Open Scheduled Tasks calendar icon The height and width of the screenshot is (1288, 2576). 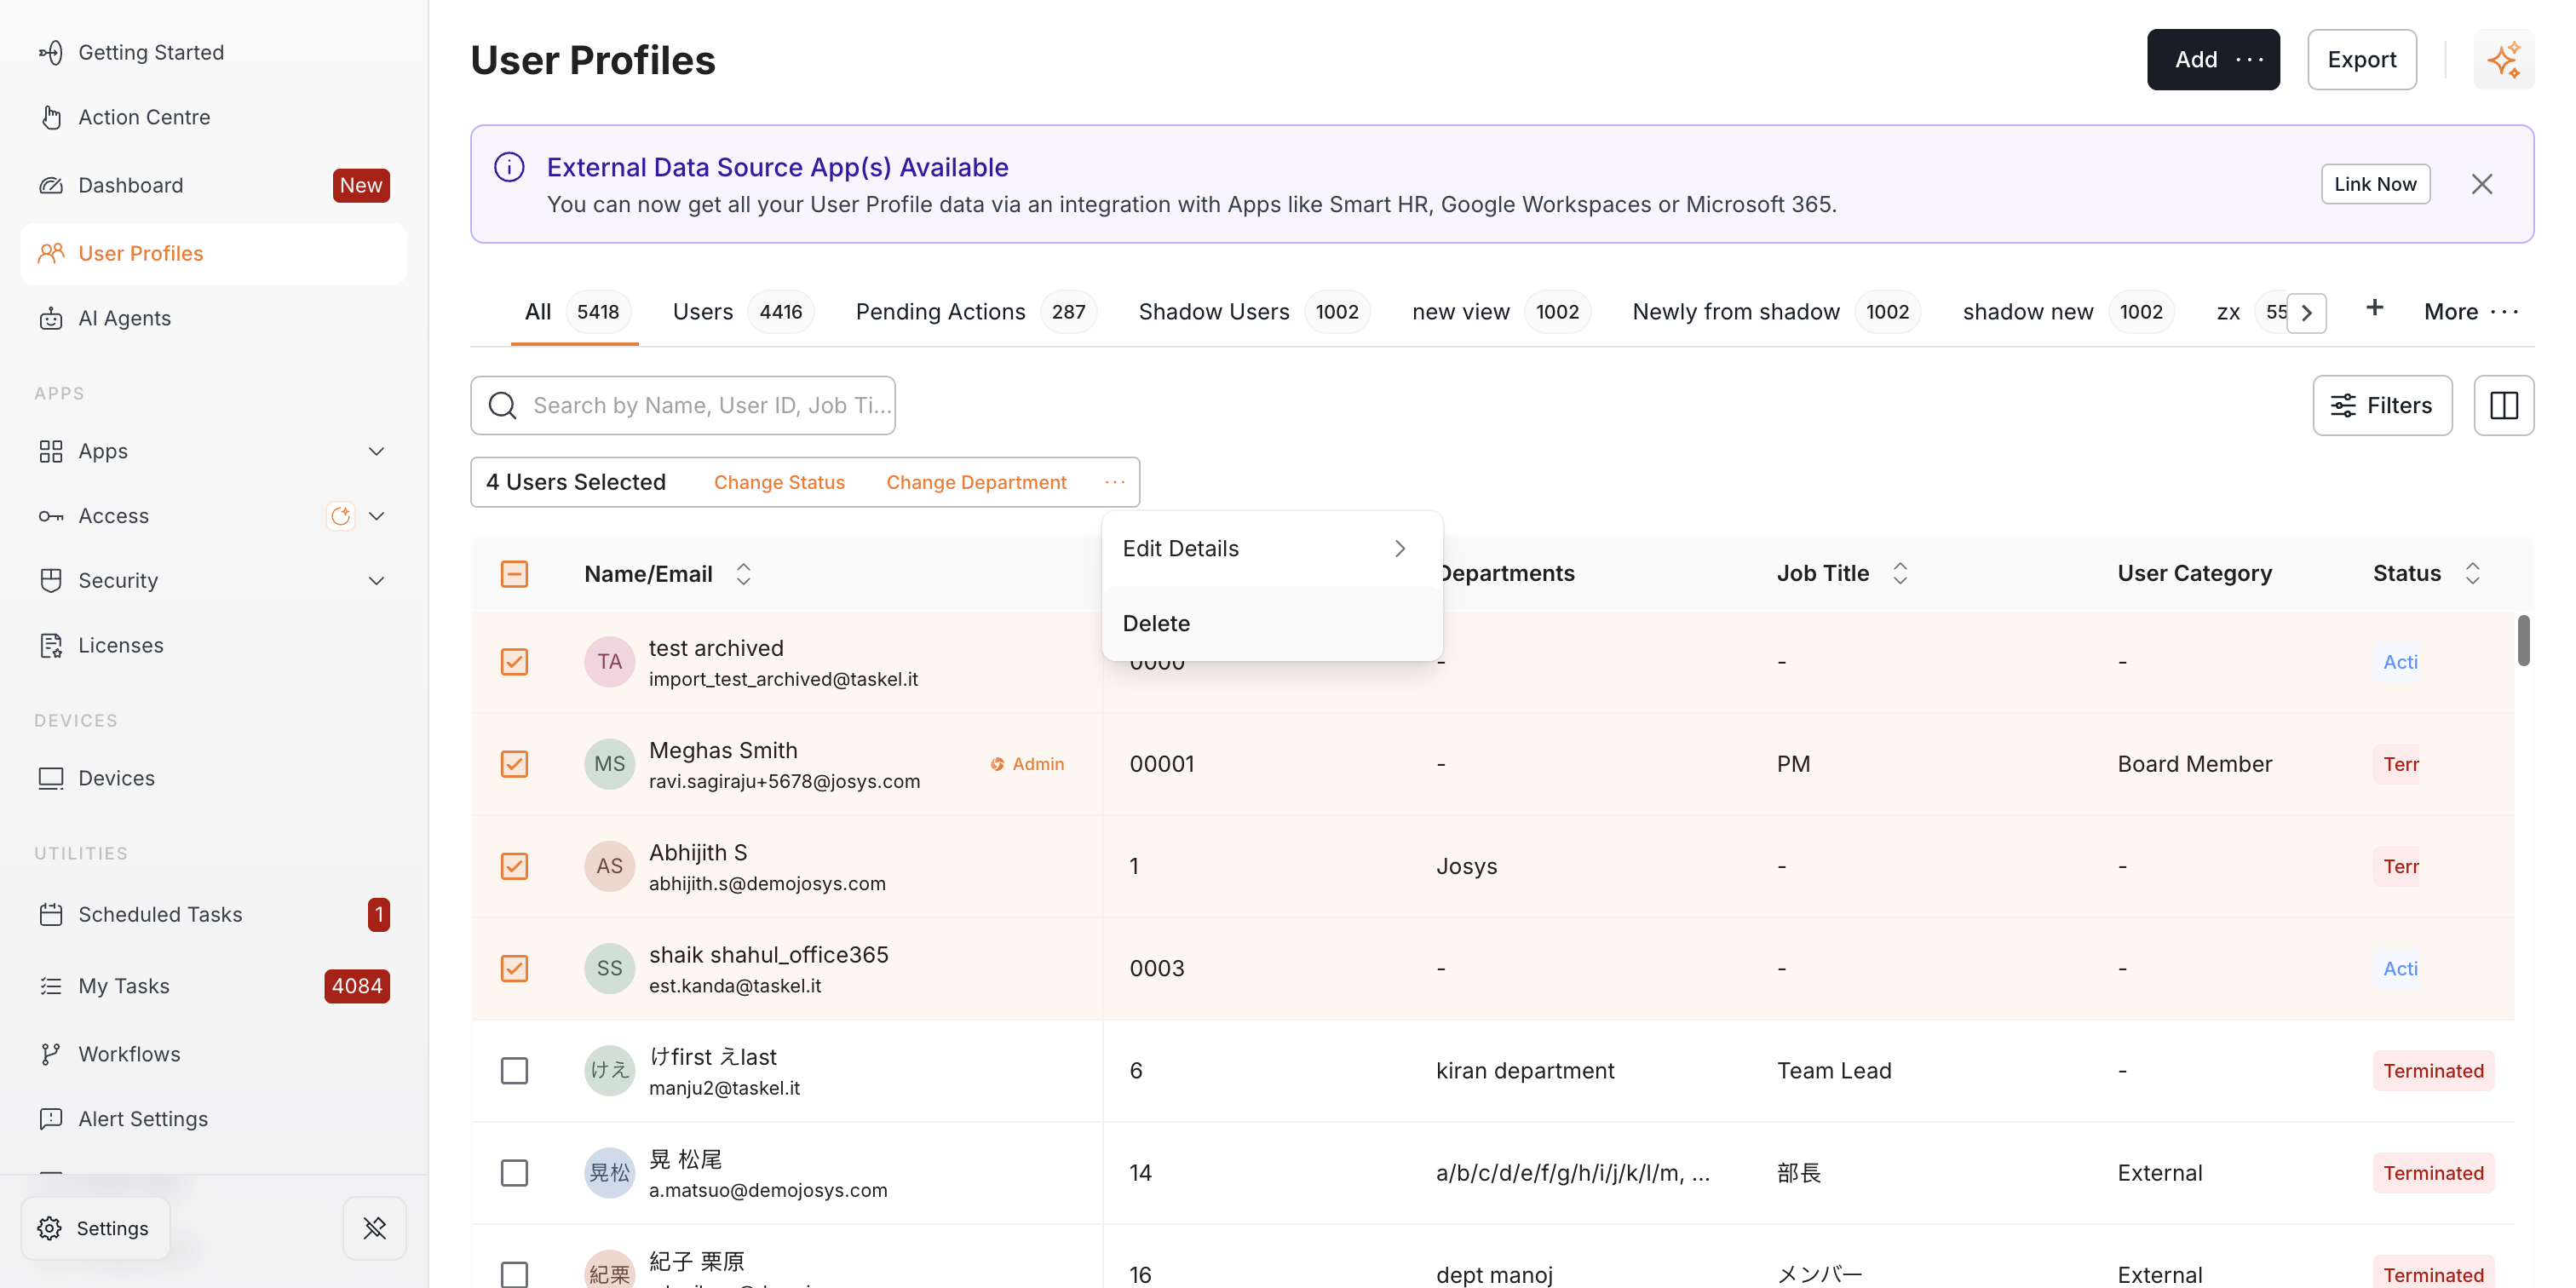tap(50, 914)
